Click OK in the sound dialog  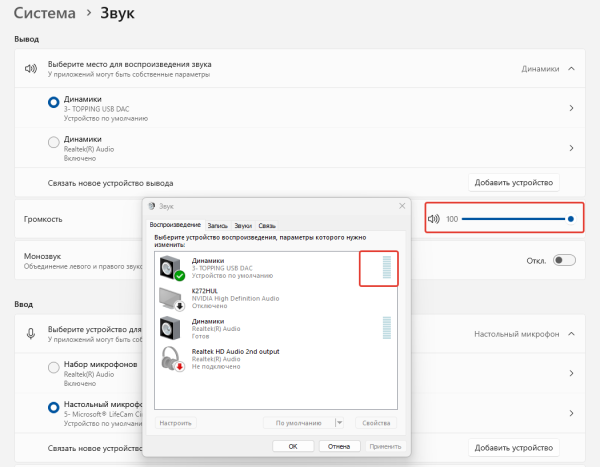[293, 446]
